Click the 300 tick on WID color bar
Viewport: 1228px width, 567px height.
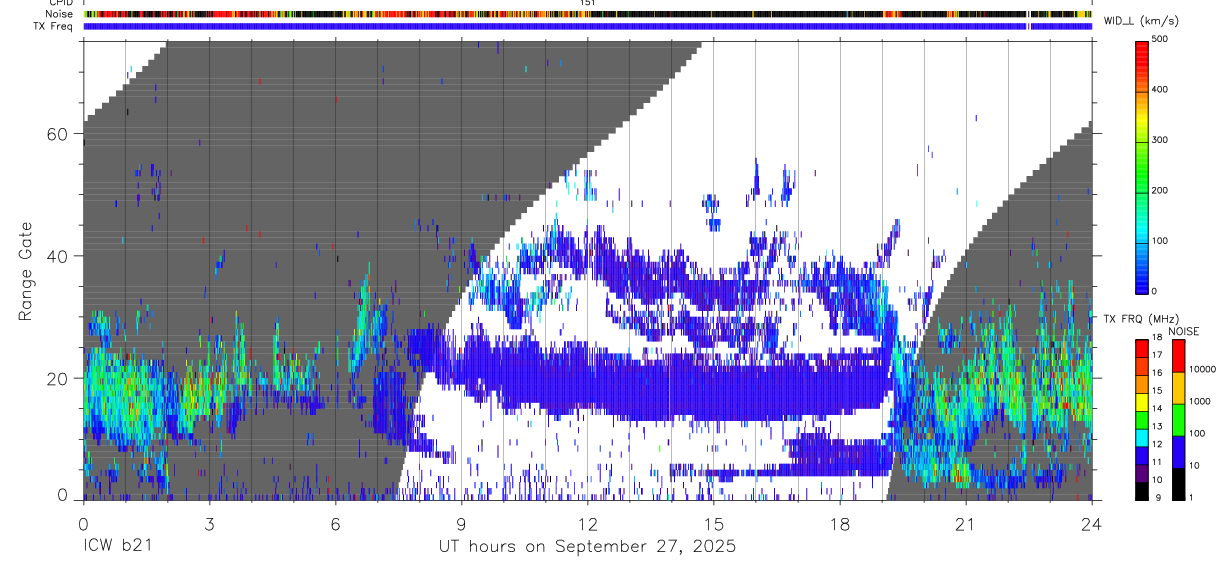click(1161, 140)
